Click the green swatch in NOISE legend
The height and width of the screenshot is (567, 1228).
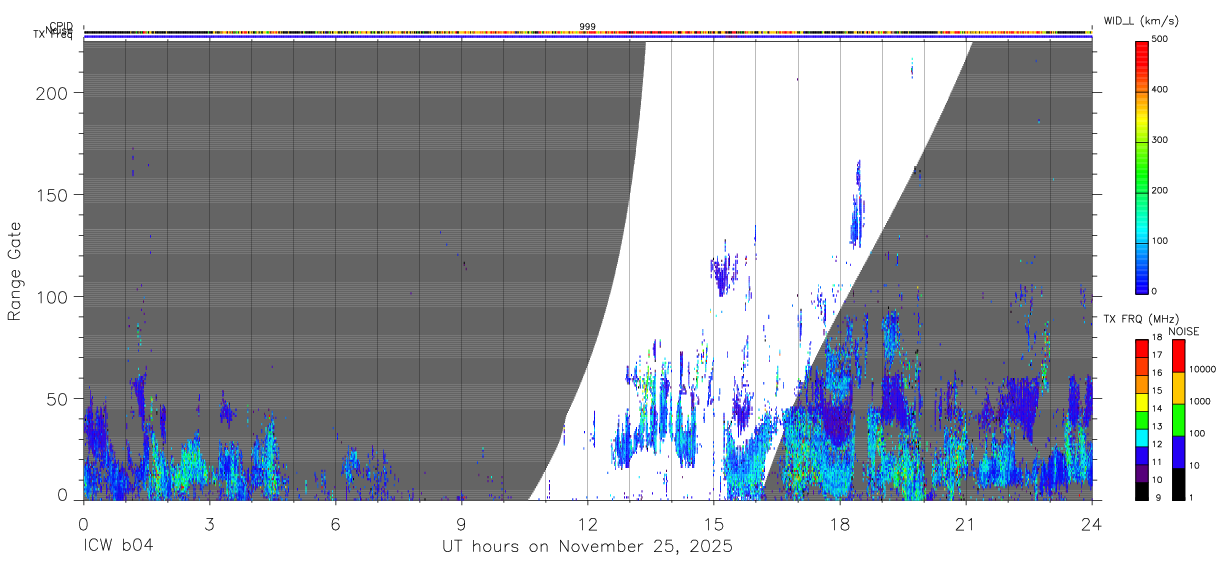[x=1179, y=420]
